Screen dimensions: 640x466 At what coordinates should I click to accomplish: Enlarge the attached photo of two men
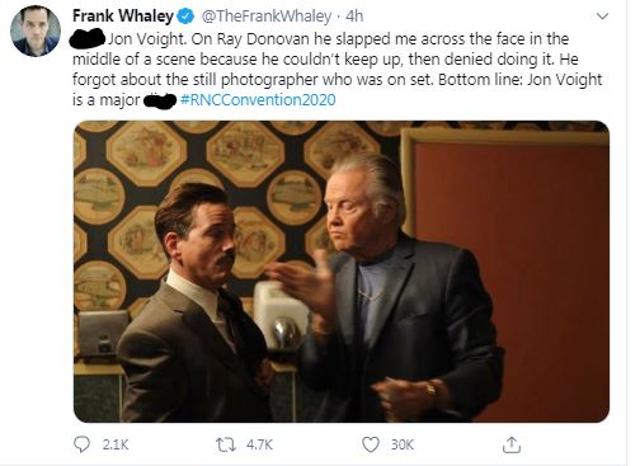click(341, 271)
